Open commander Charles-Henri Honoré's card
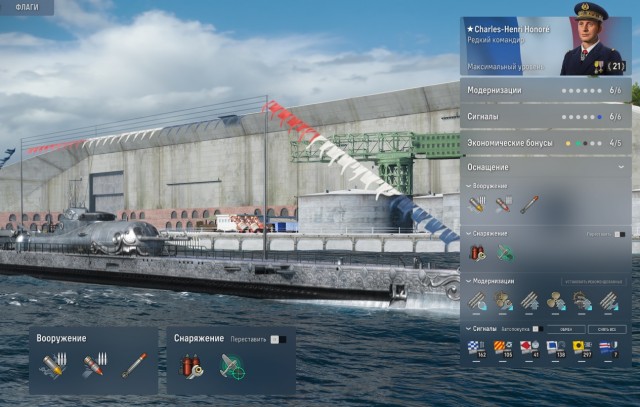 (546, 46)
